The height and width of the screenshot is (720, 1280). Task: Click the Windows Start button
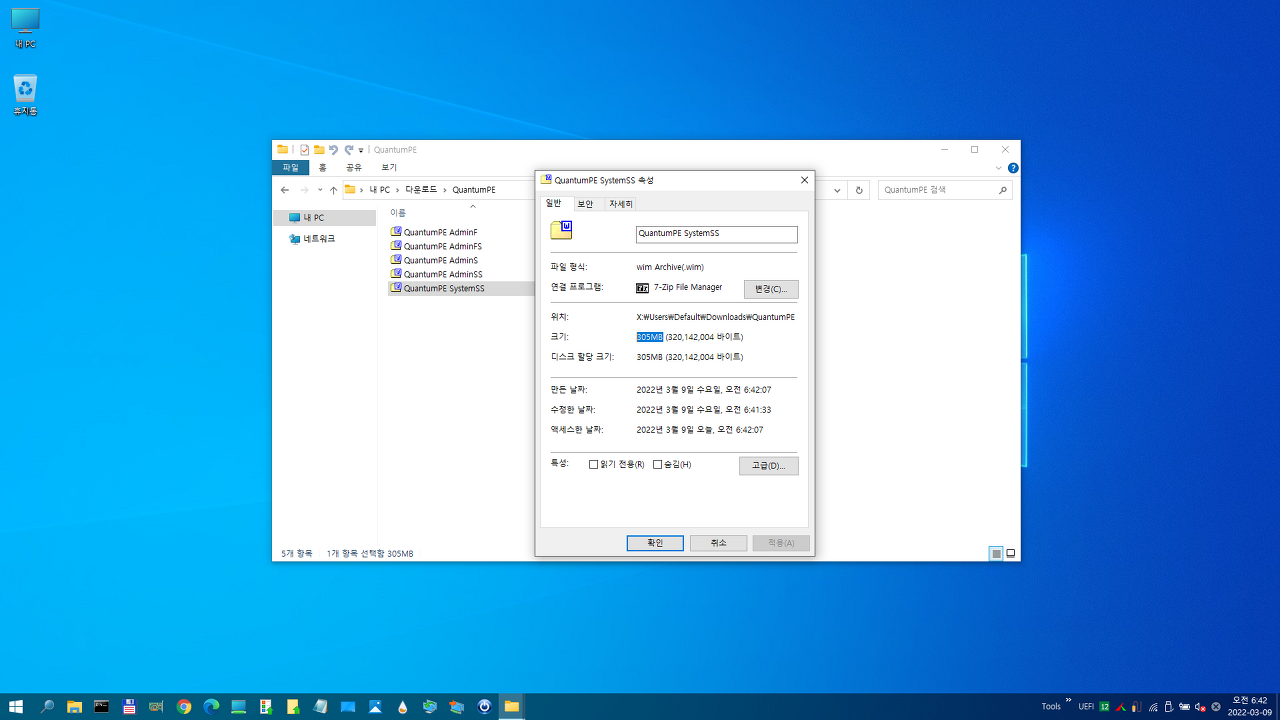point(16,706)
